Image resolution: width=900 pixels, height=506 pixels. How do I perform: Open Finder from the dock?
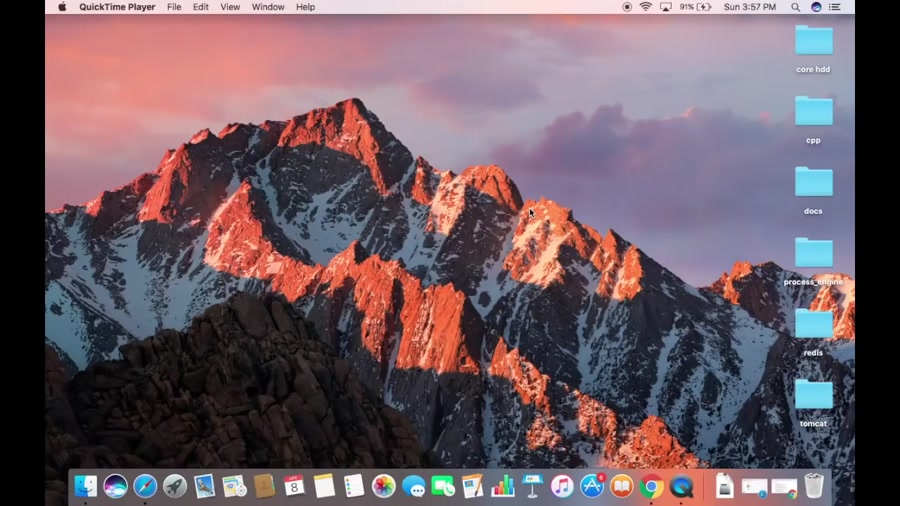pos(86,486)
